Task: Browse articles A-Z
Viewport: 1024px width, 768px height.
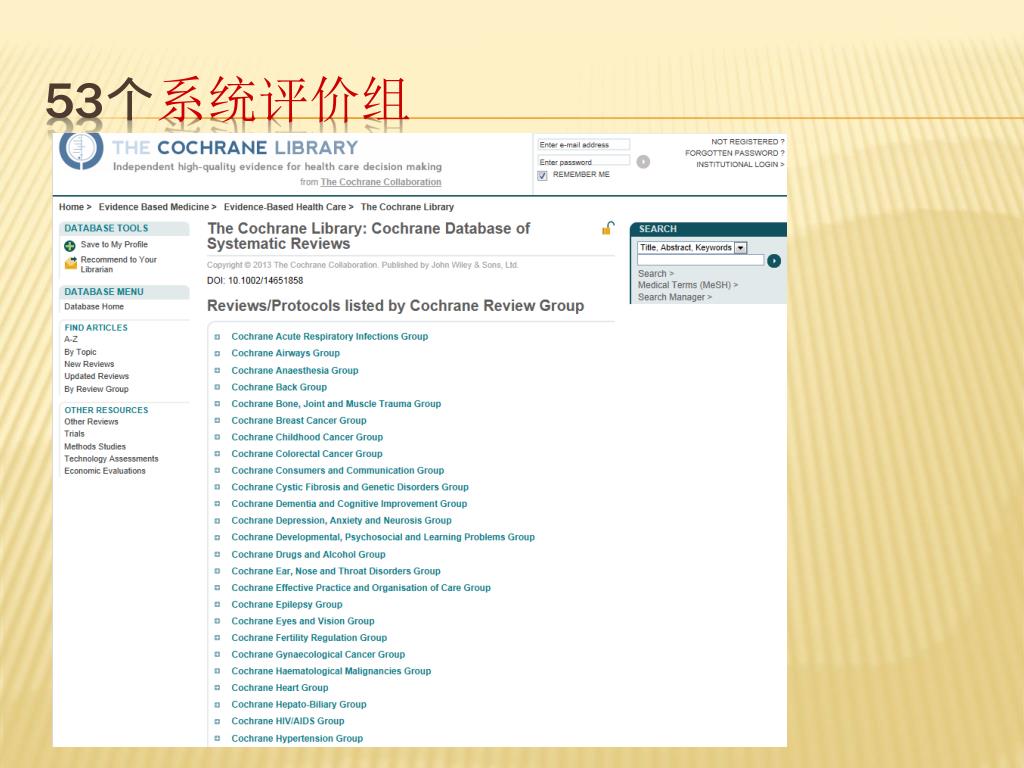Action: [71, 339]
